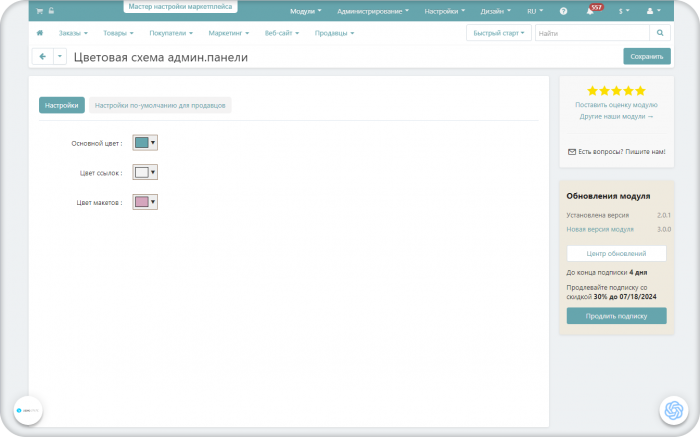Open notifications bell with 557 badge

593,10
